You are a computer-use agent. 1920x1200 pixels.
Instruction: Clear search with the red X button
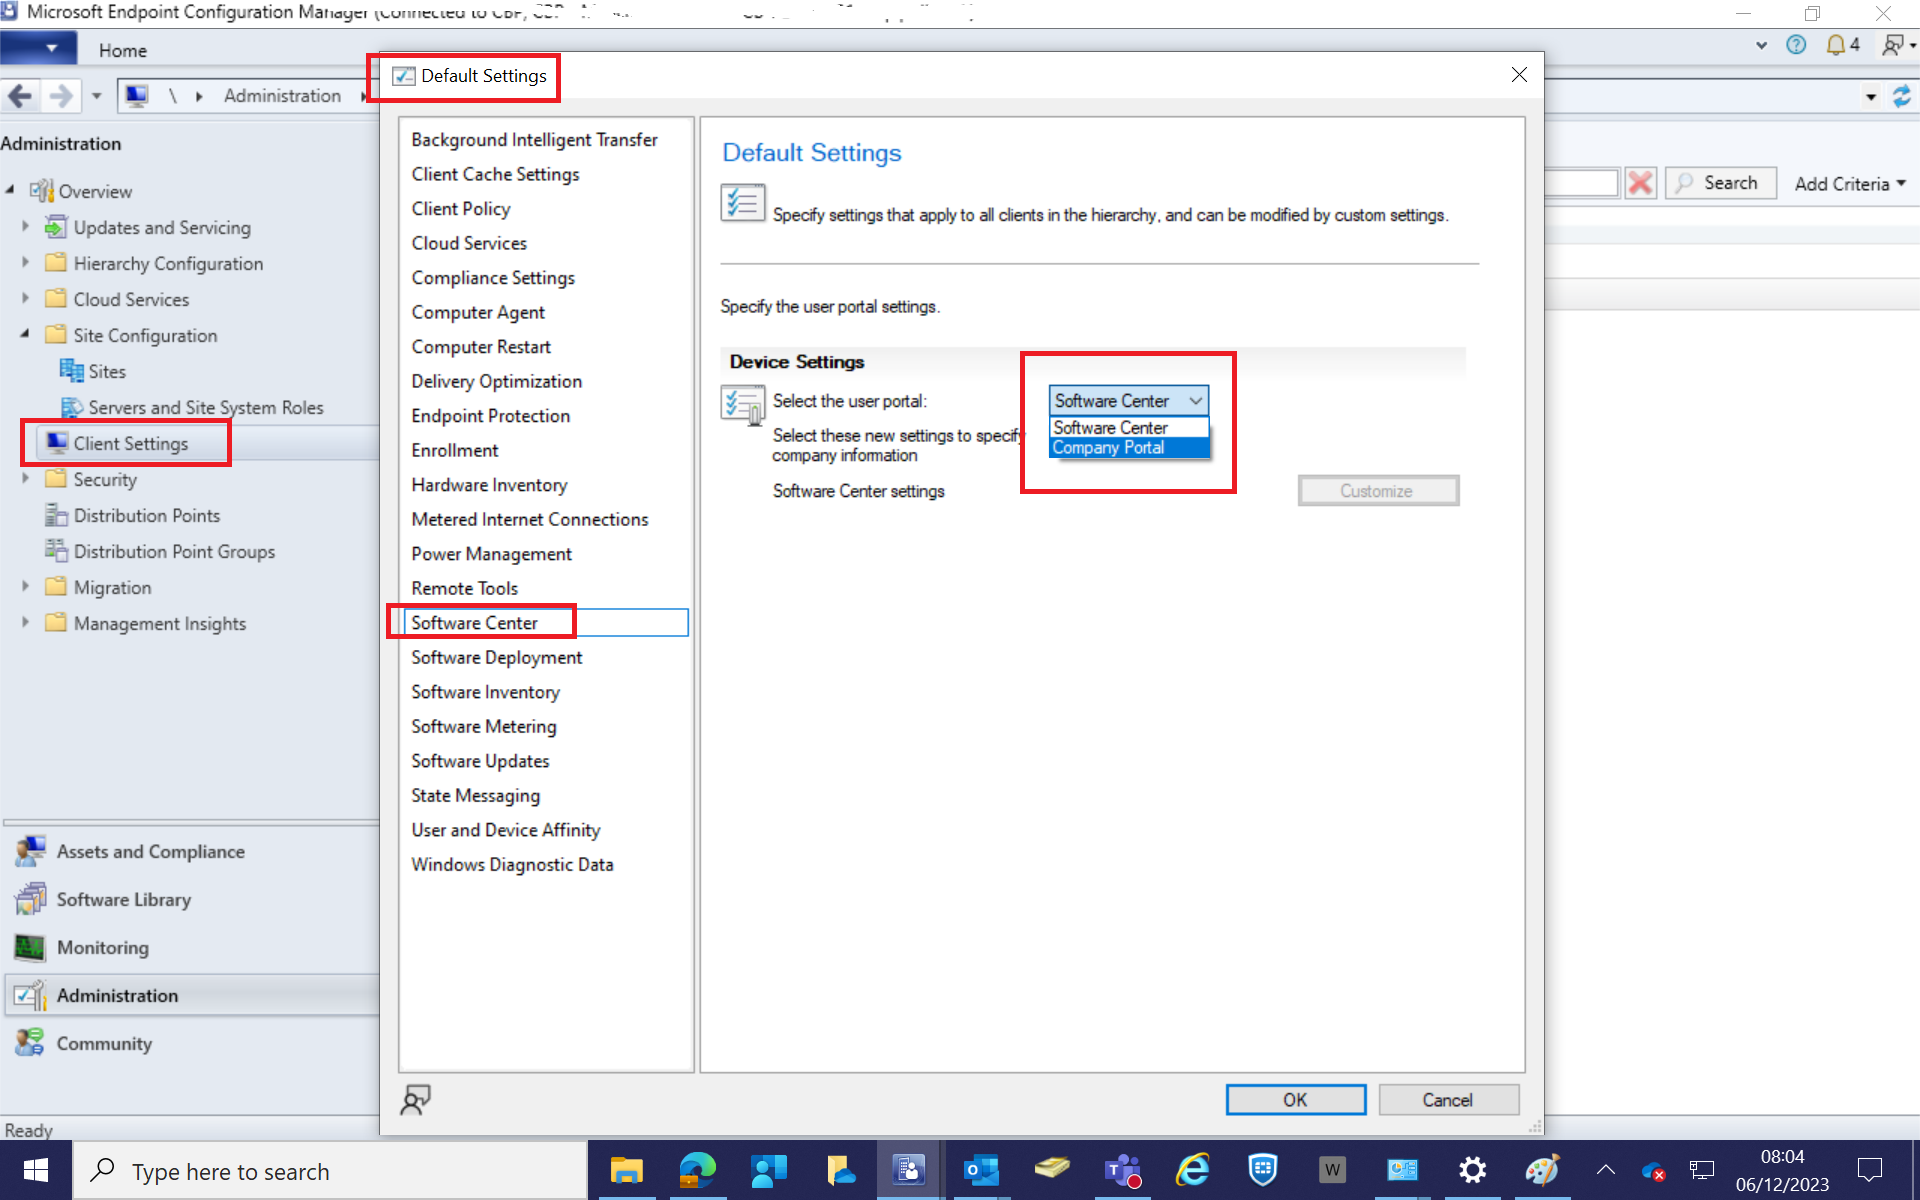[x=1640, y=183]
